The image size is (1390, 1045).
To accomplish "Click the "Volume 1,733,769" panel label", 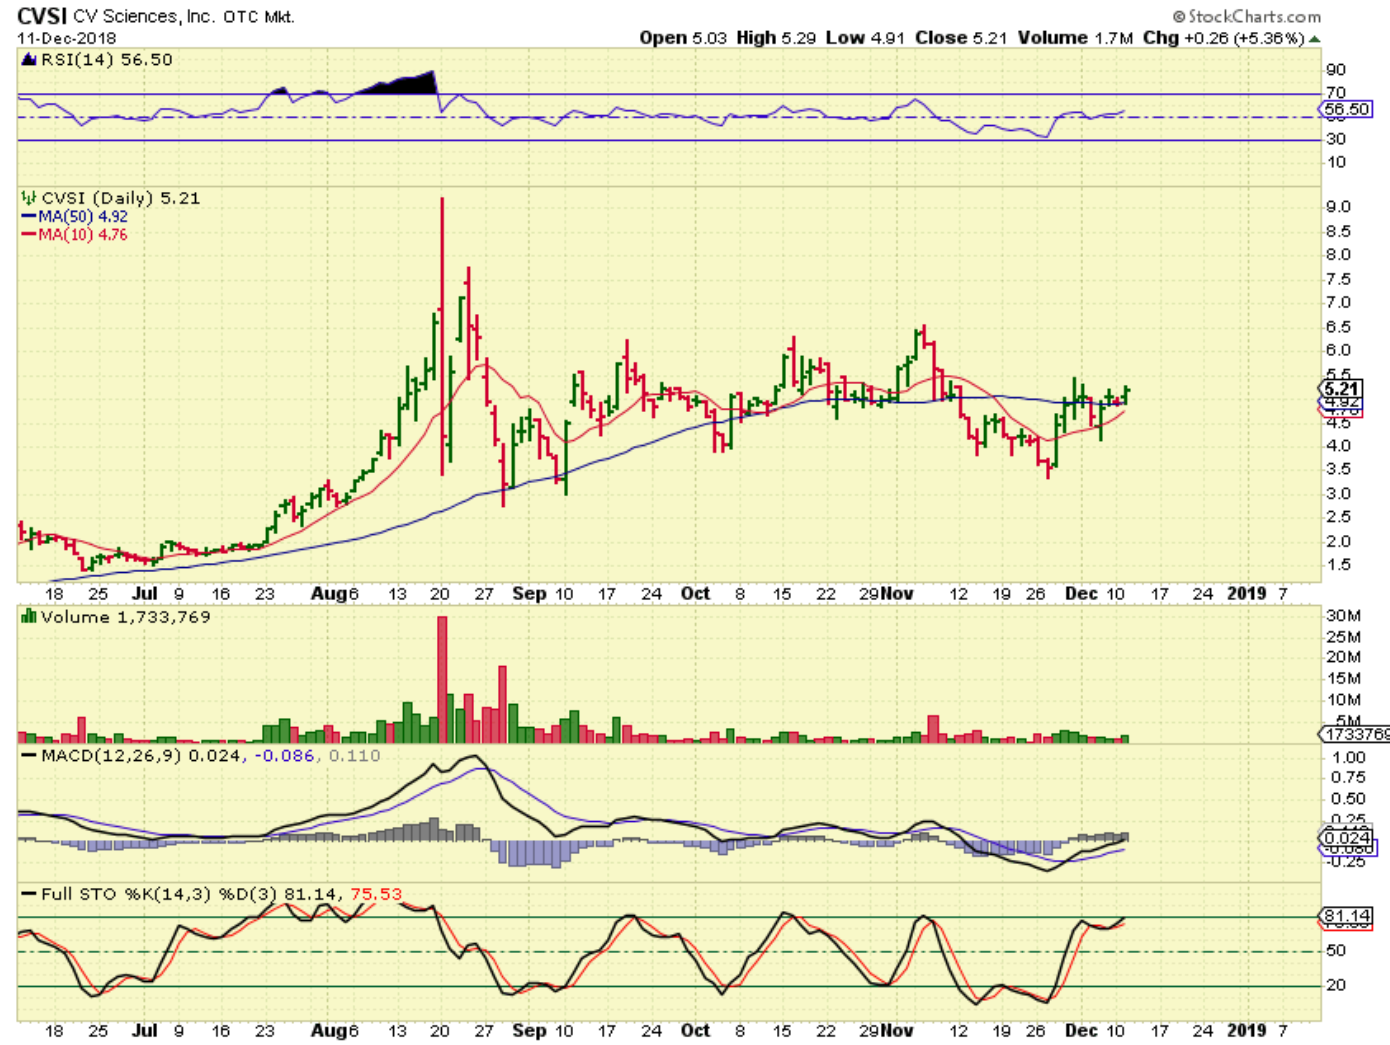I will click(126, 617).
